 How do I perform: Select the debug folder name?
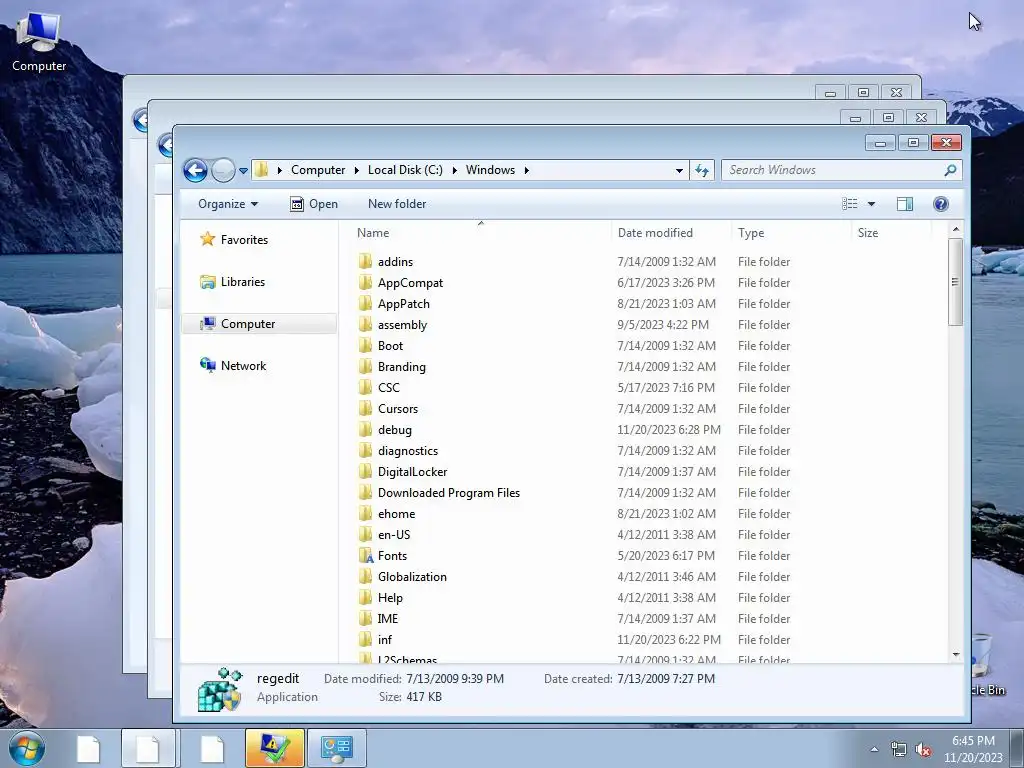tap(394, 430)
